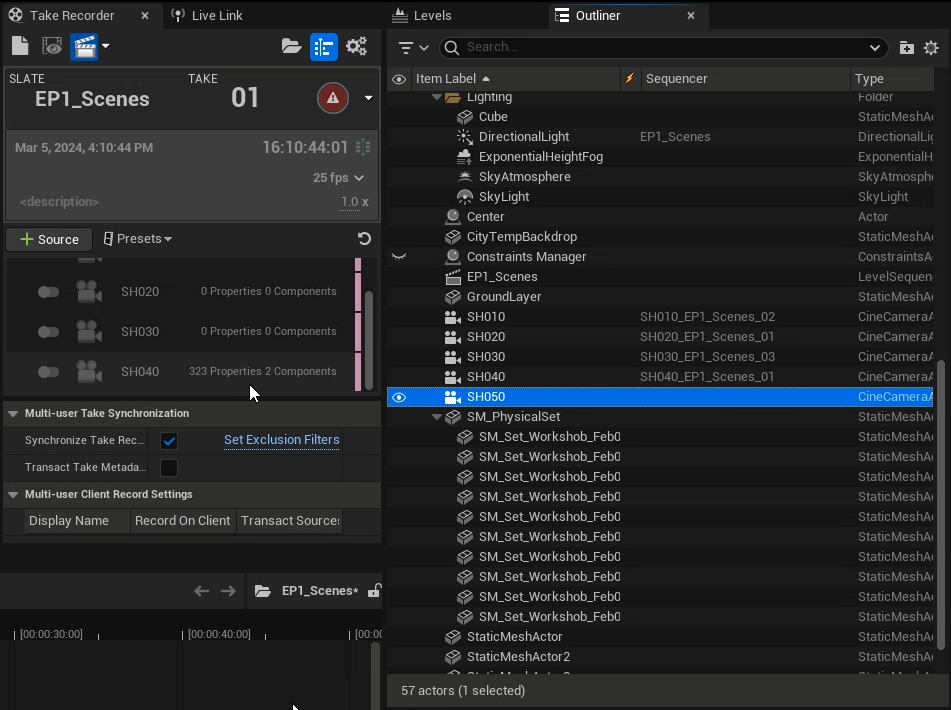Click the revert changes icon beside Presets
Viewport: 951px width, 710px height.
tap(364, 239)
